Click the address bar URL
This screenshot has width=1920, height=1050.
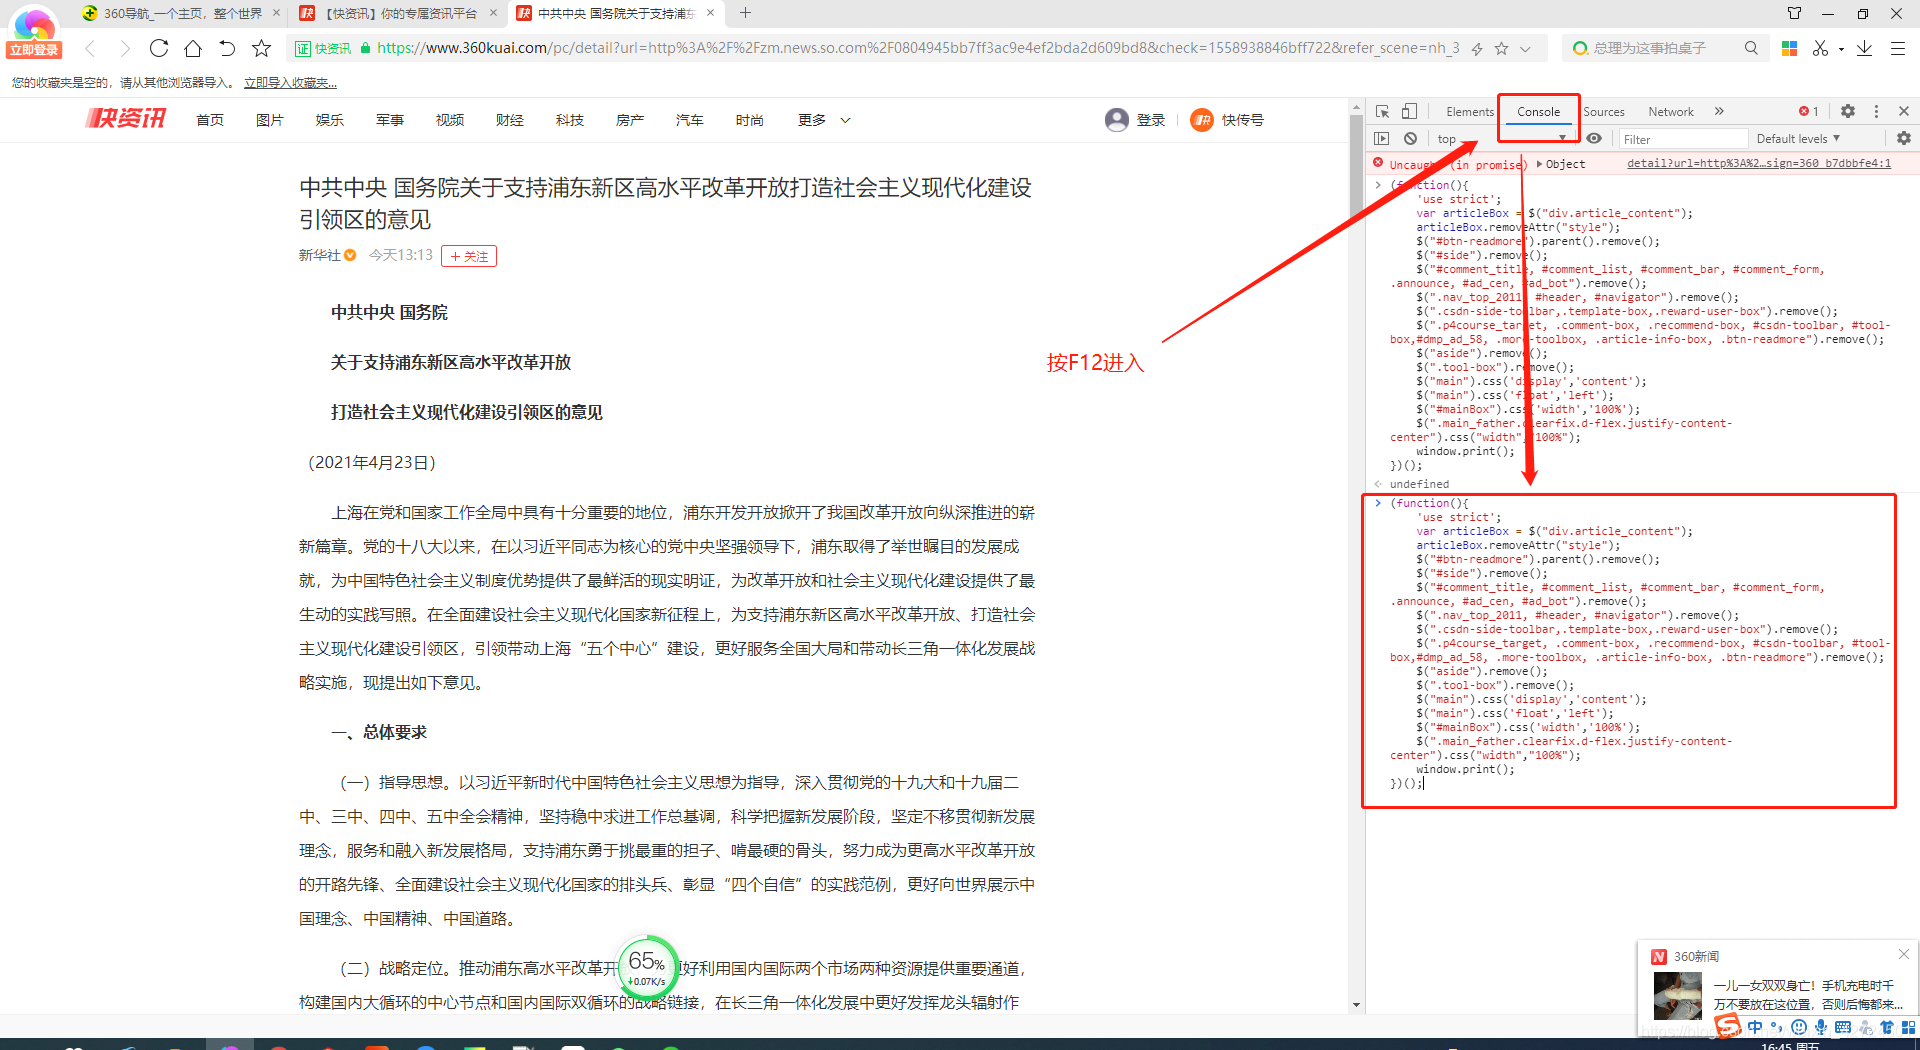point(918,48)
